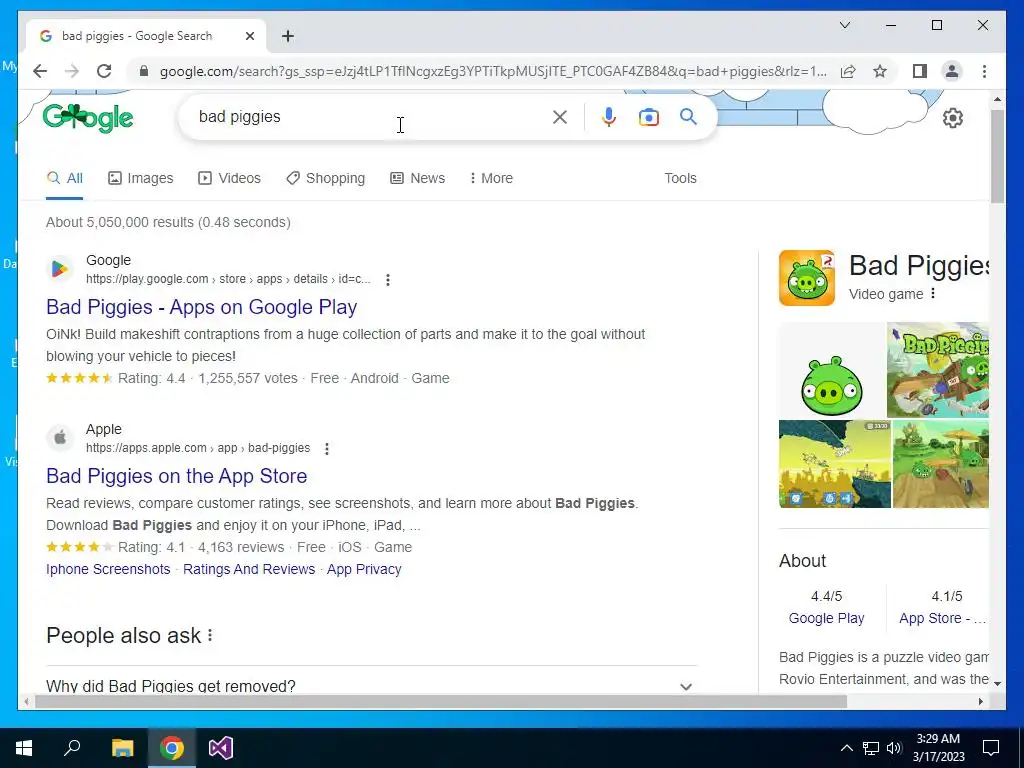Open Bad Piggies - Apps on Google Play
The height and width of the screenshot is (768, 1024).
[x=202, y=307]
